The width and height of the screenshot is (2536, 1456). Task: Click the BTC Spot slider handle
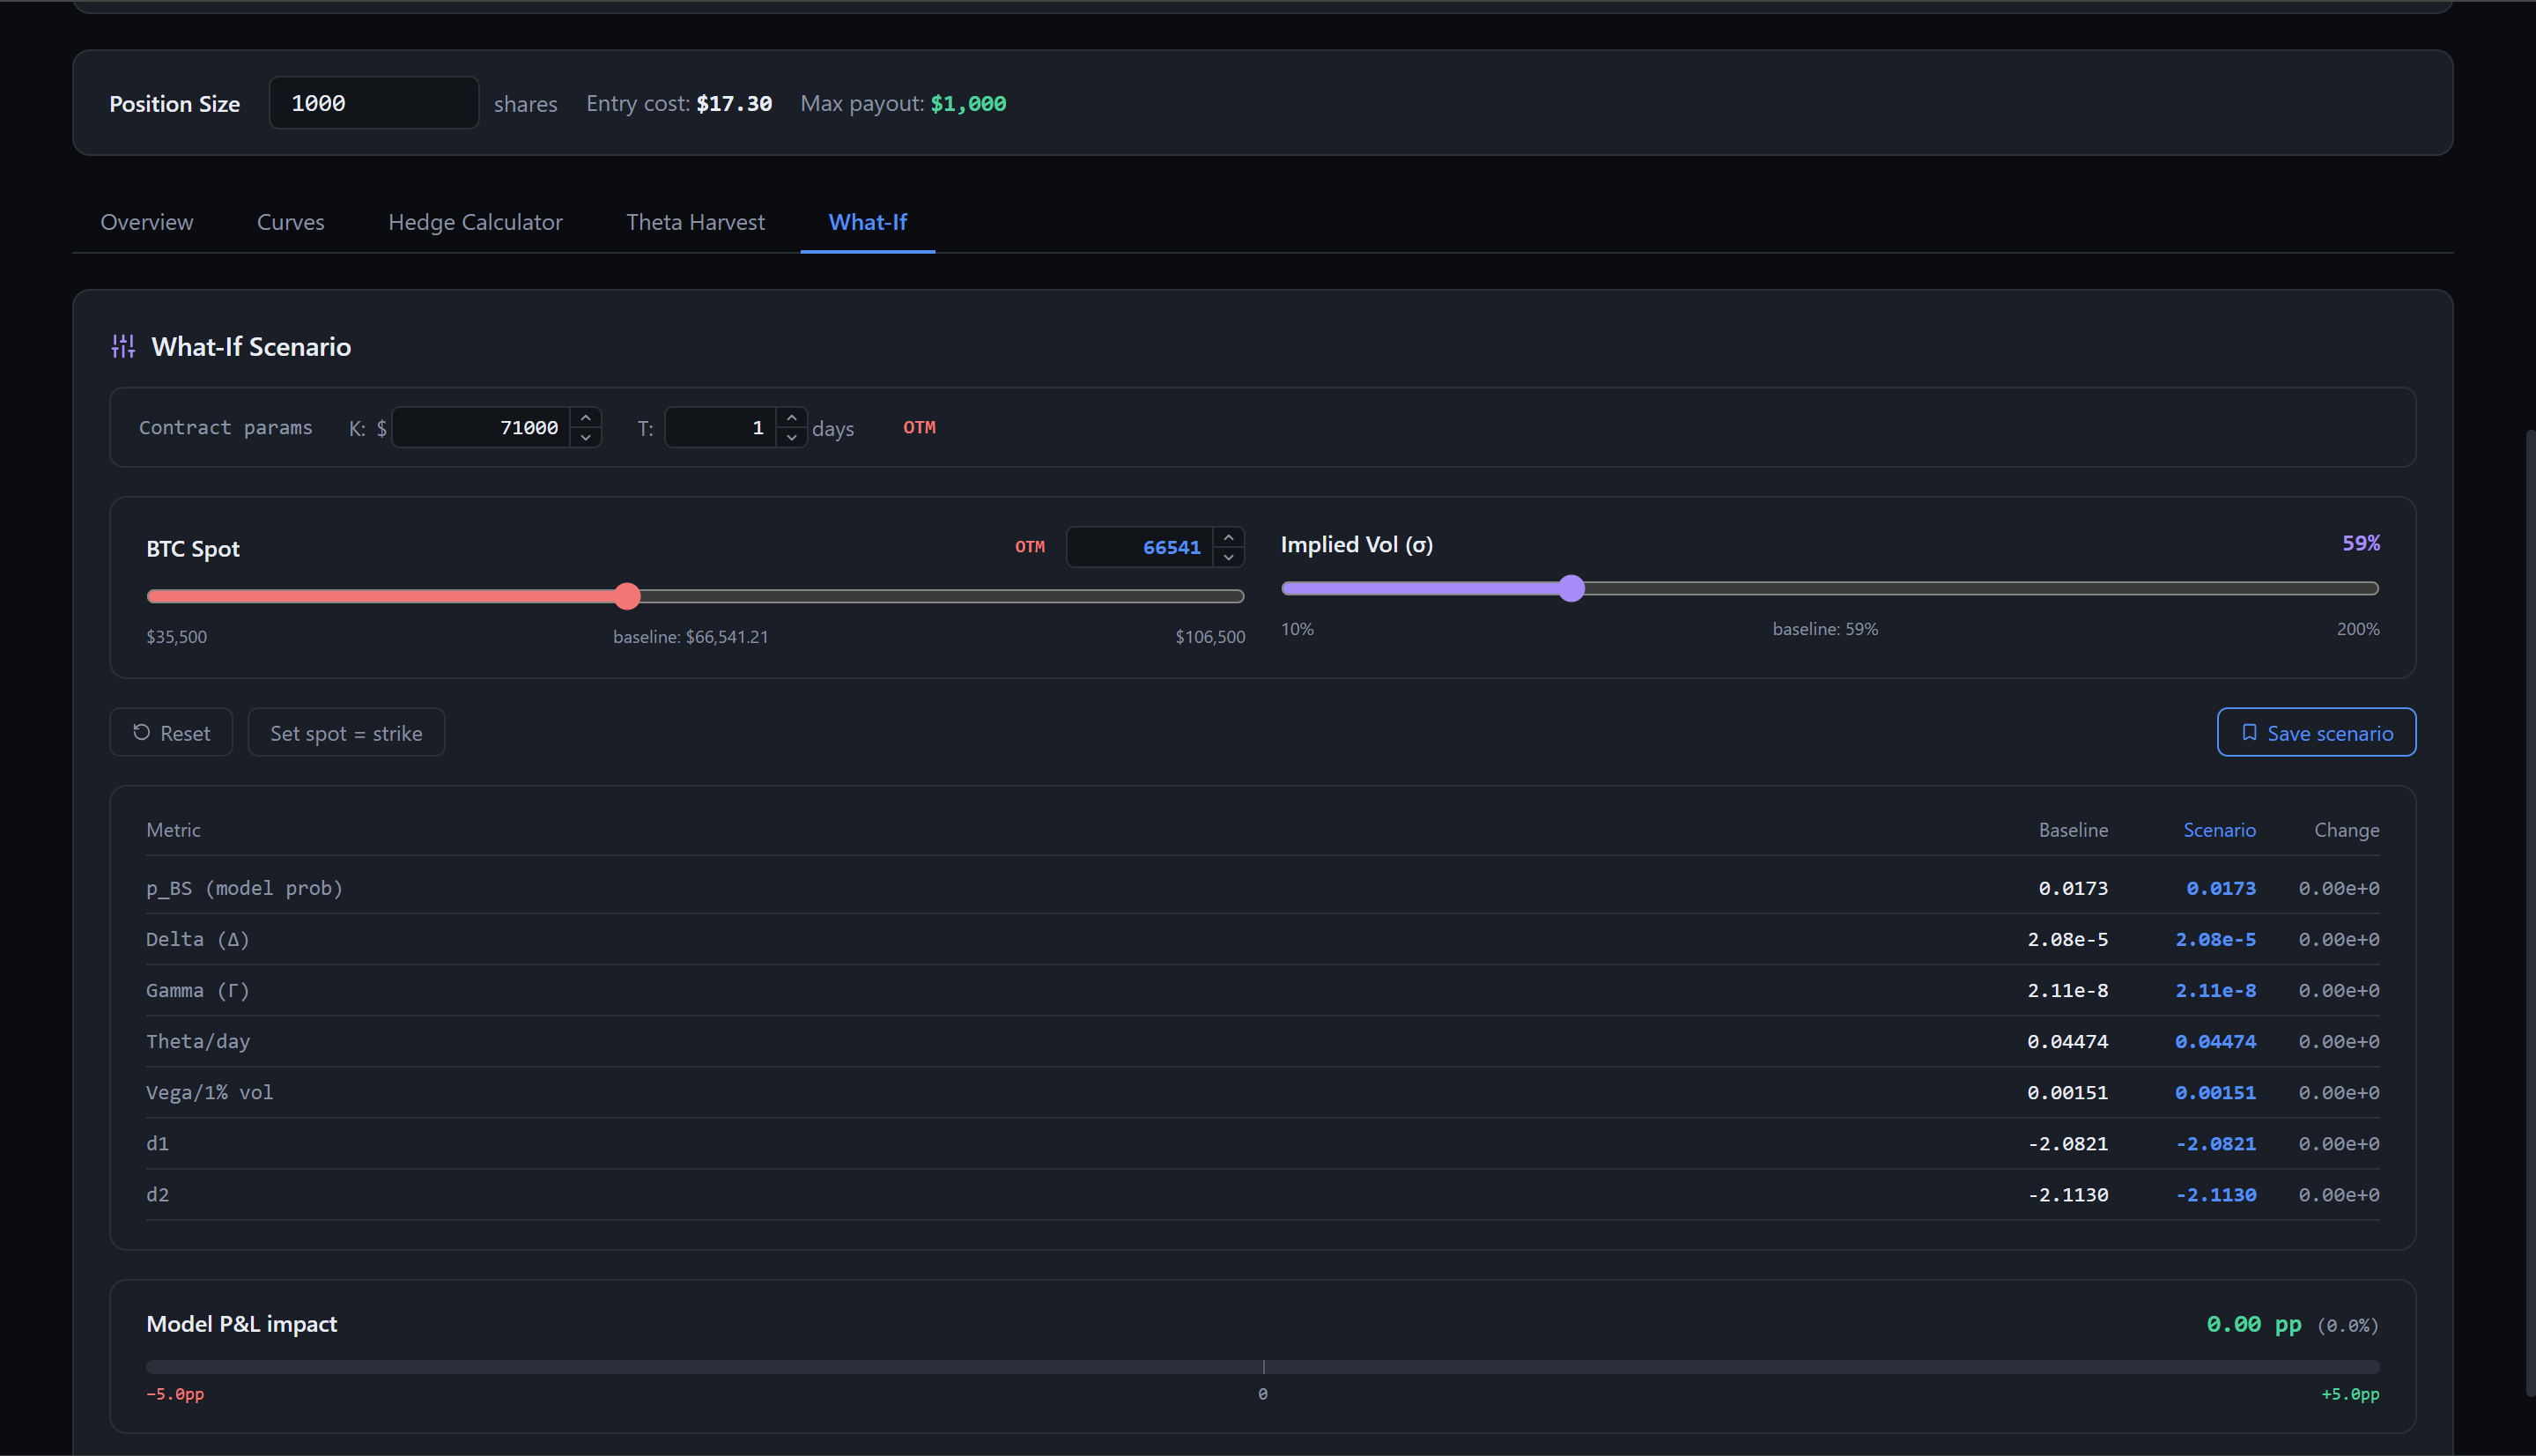[x=627, y=597]
